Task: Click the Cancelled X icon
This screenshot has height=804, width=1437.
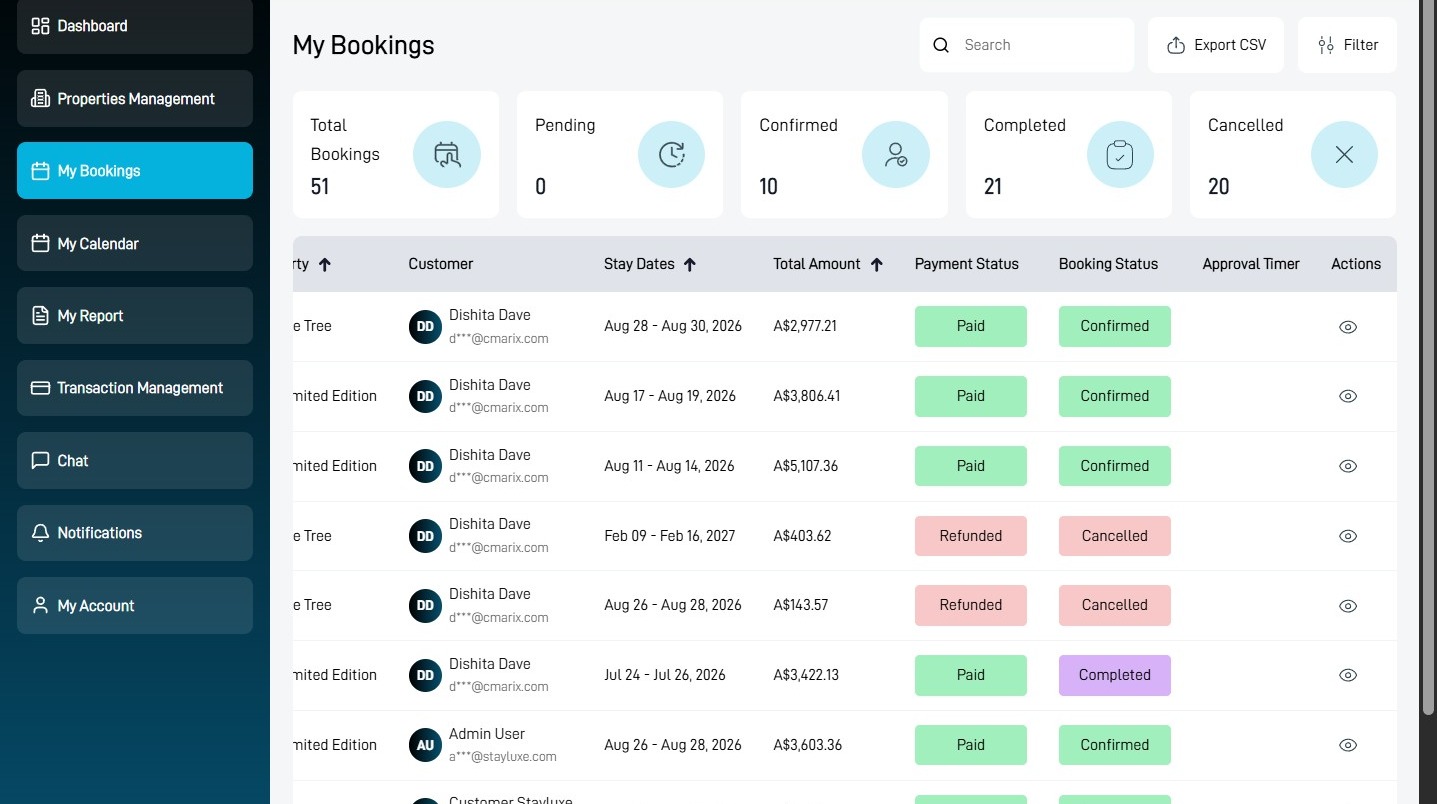Action: [1344, 155]
